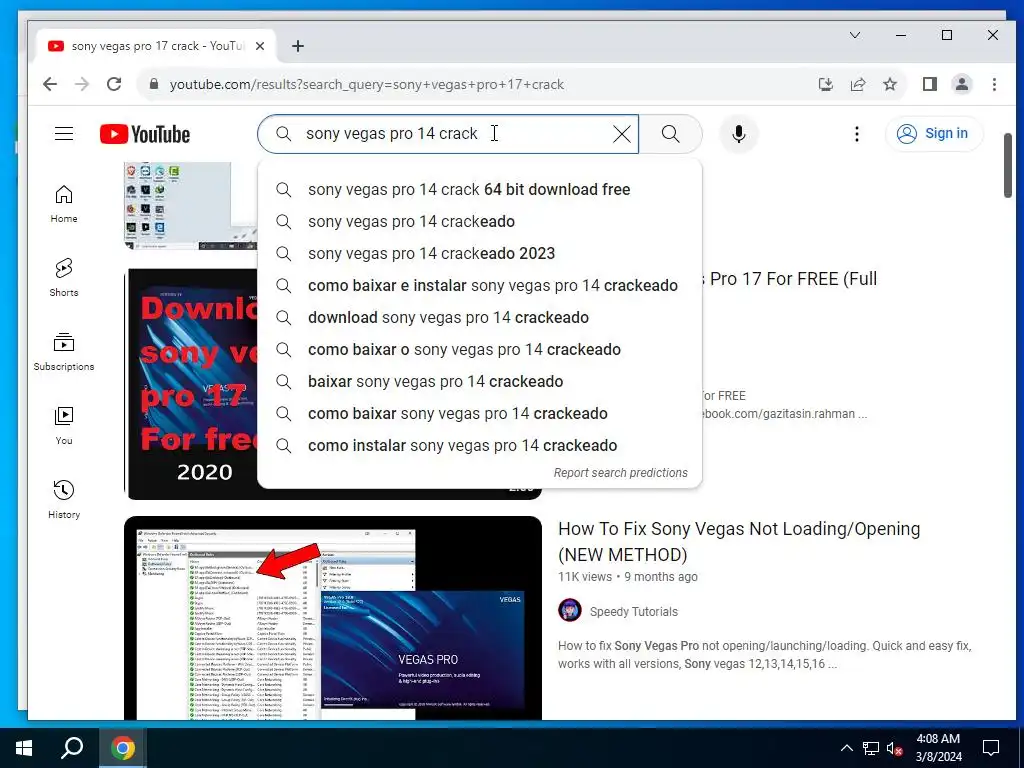Pick 'como baixar sony vegas pro 14 crackeado'
Viewport: 1024px width, 768px height.
coord(480,413)
